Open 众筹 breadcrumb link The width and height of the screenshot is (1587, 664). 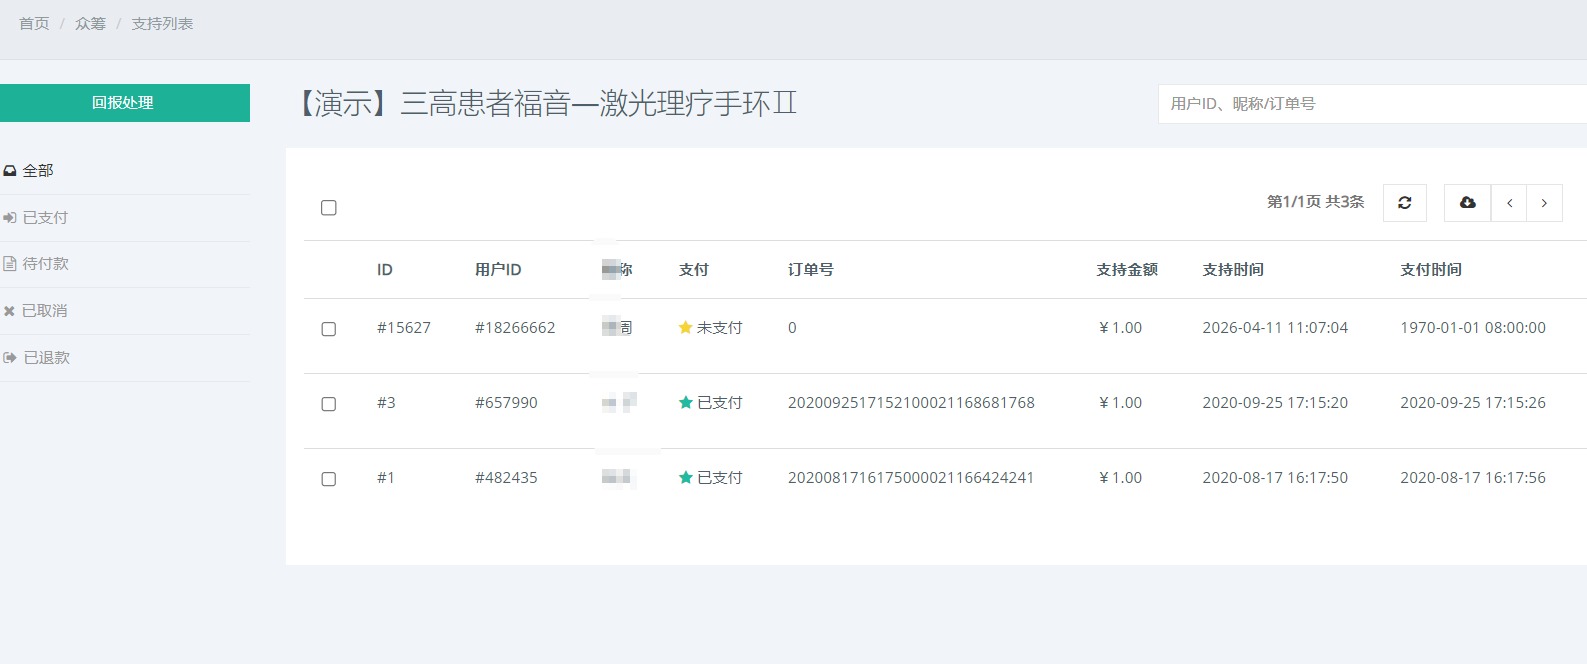click(90, 23)
